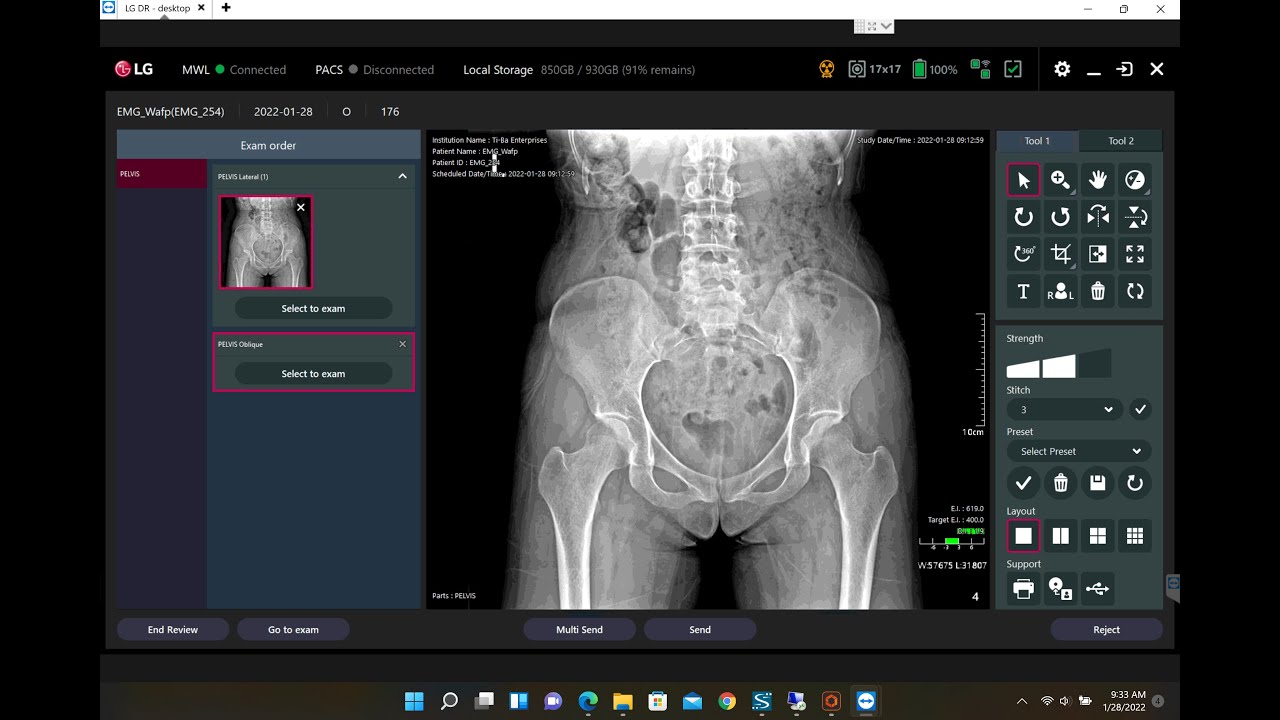
Task: Add an R/L side marker
Action: click(x=1060, y=291)
